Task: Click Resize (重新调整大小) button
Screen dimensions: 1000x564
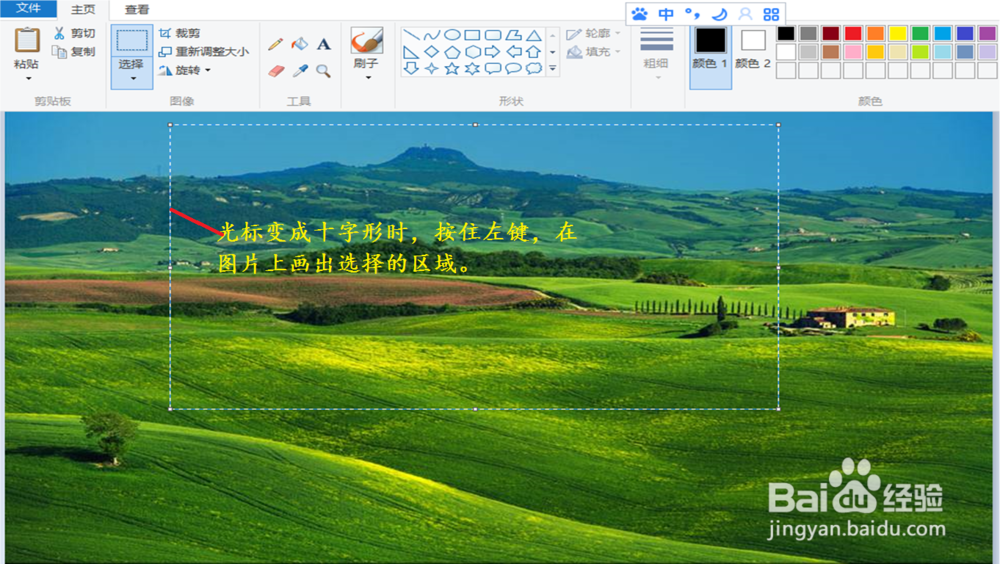Action: (x=204, y=52)
